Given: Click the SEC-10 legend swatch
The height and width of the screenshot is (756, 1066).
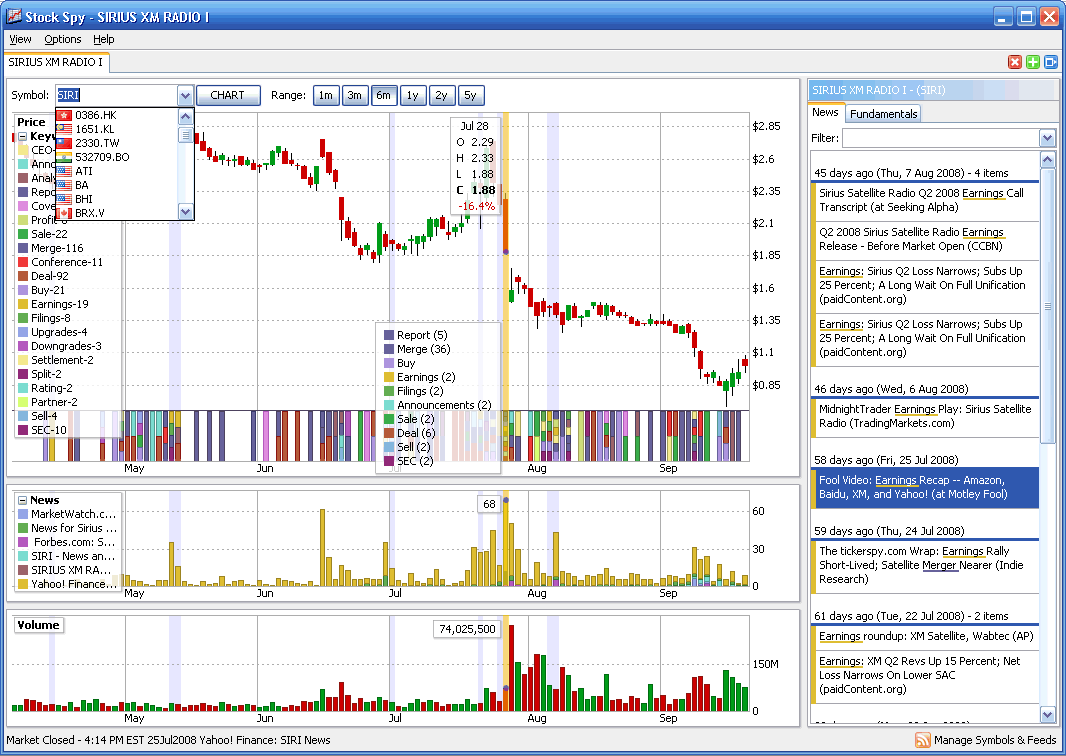Looking at the screenshot, I should 23,430.
